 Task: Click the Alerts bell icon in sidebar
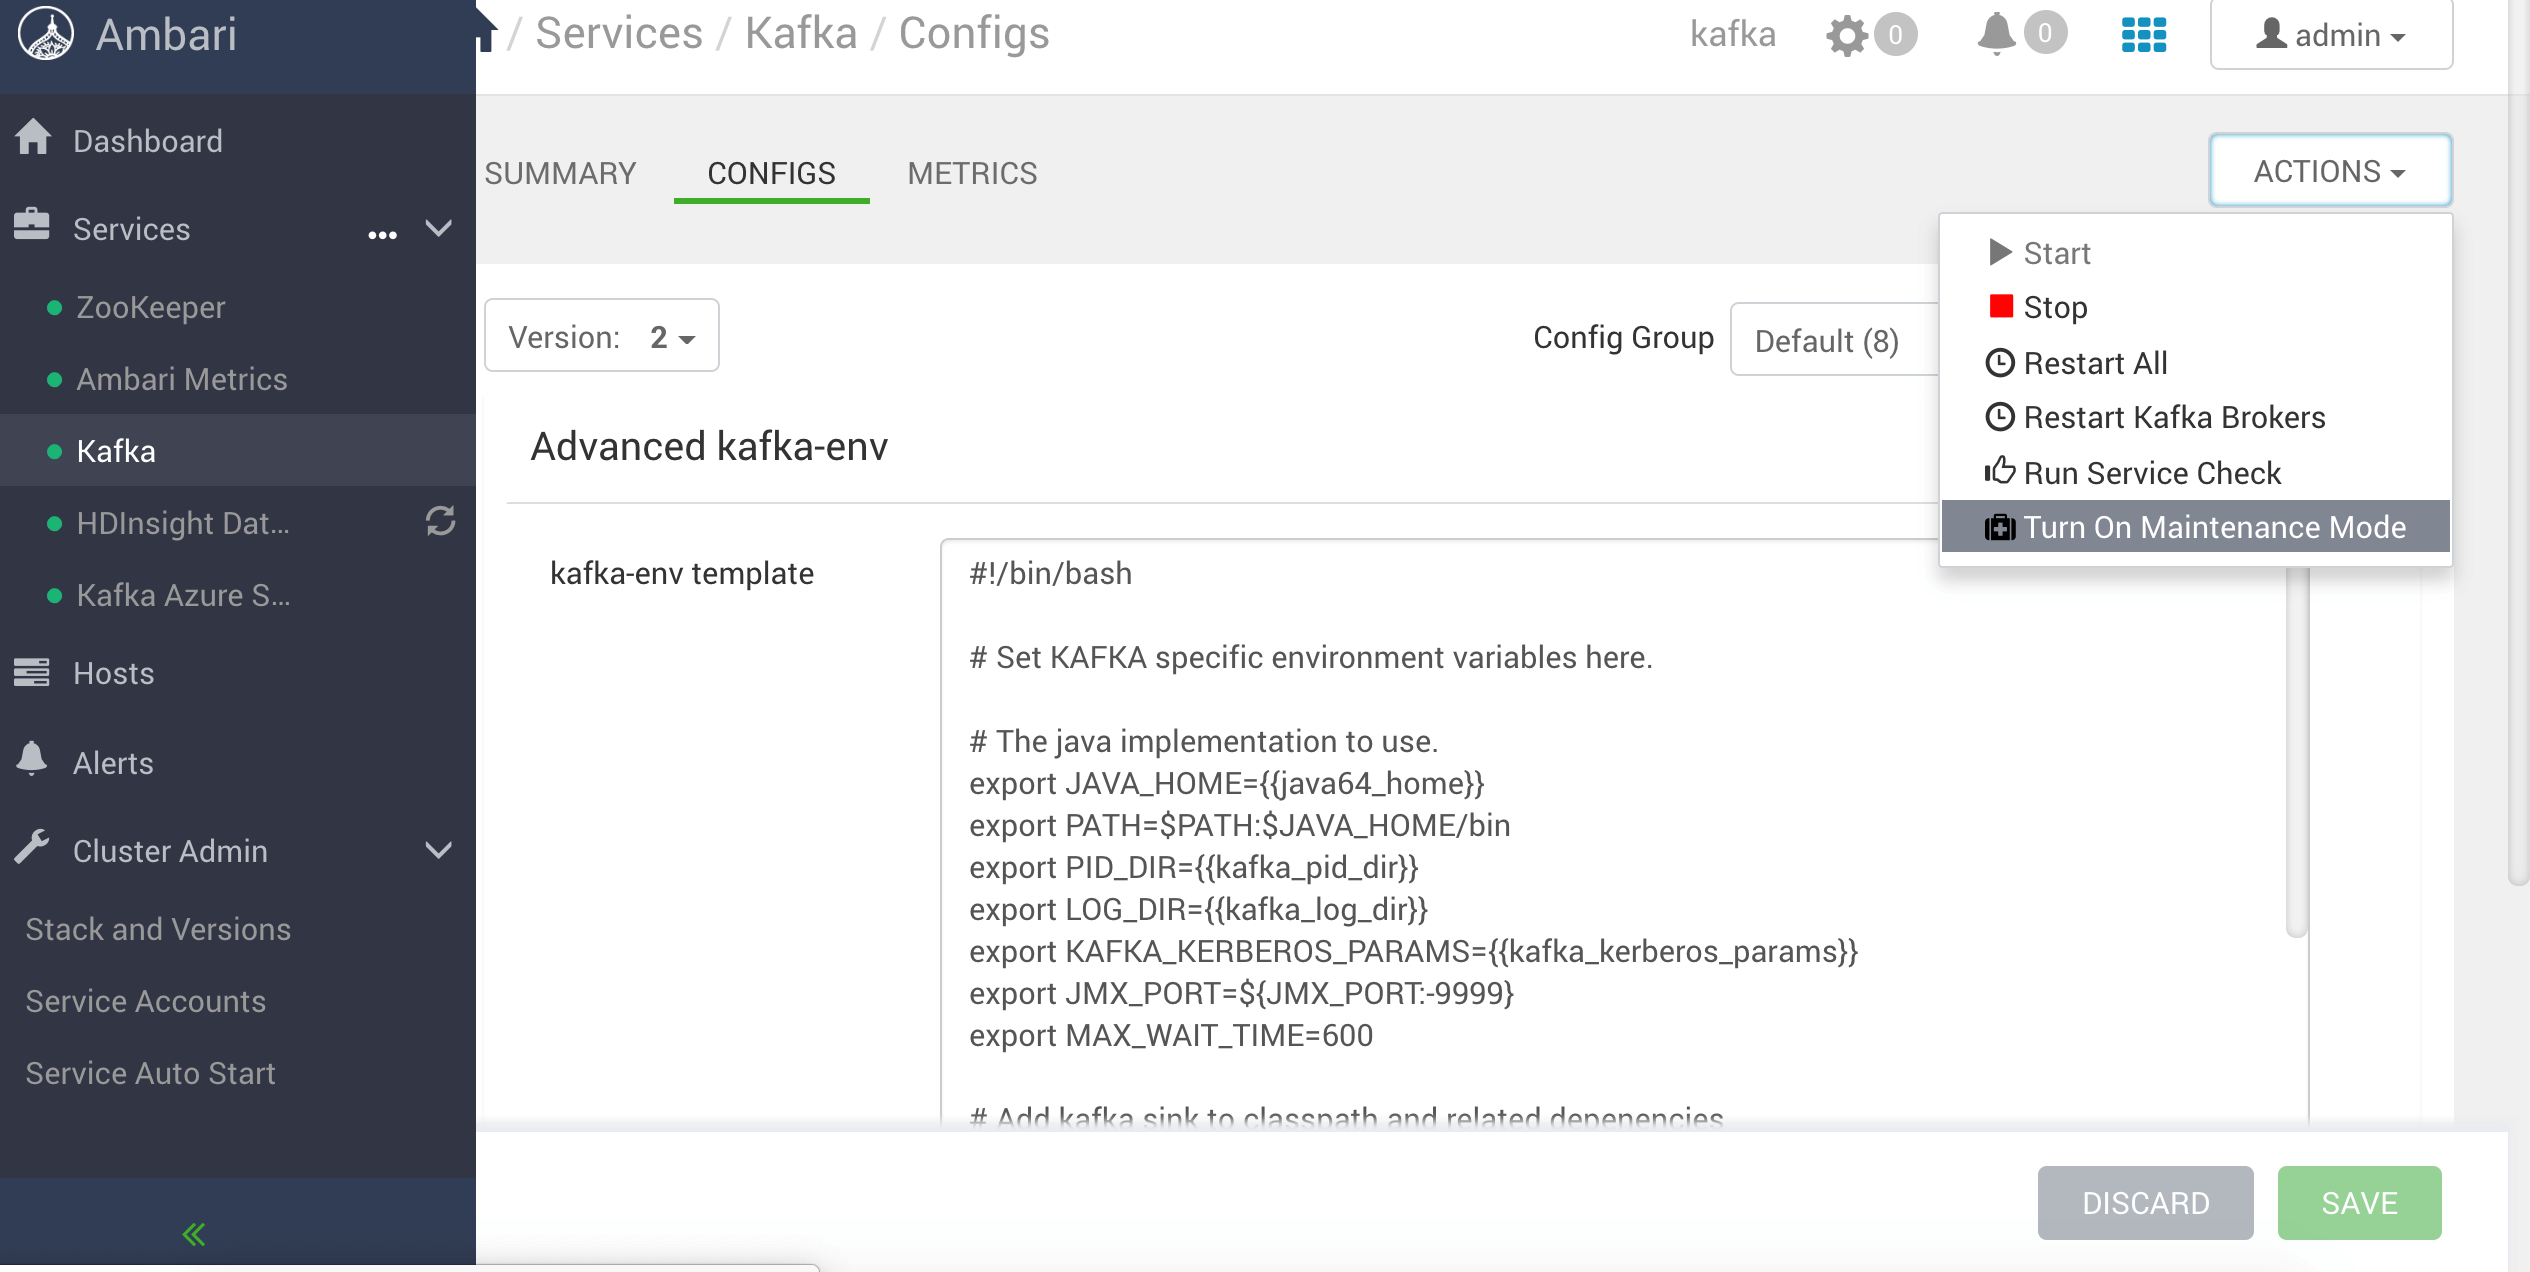click(x=32, y=759)
